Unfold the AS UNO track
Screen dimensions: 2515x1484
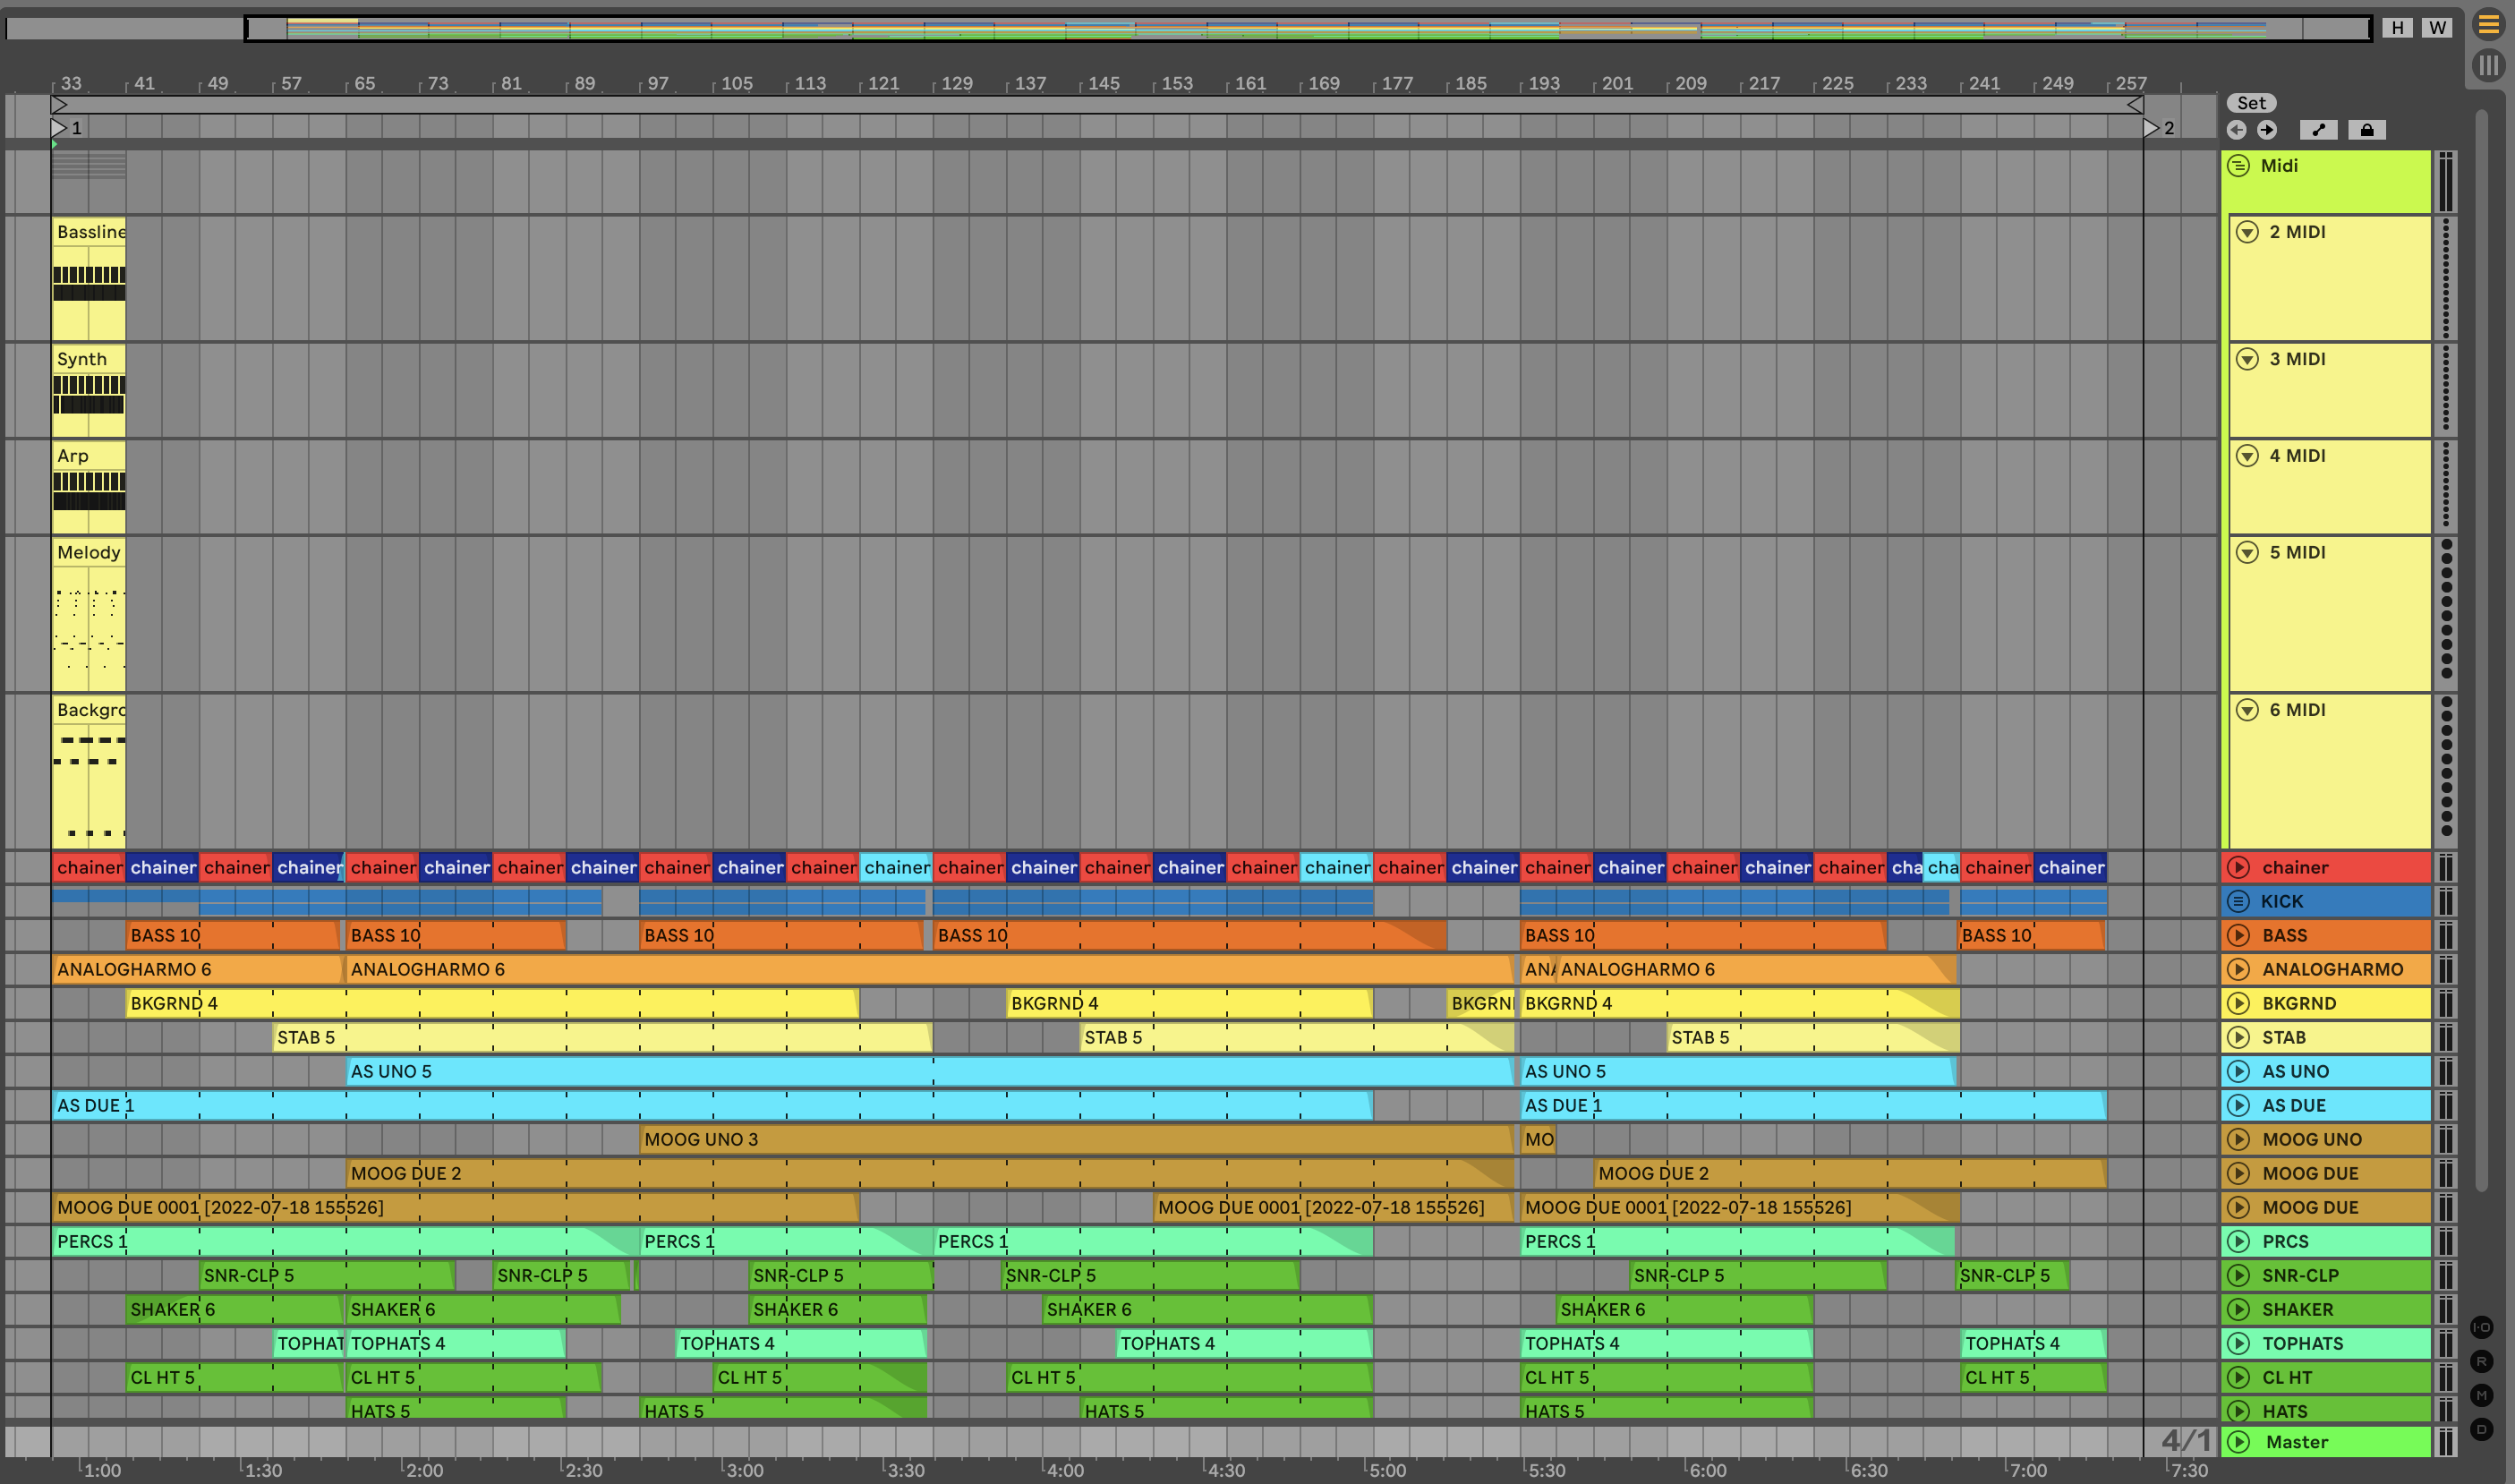2239,1072
